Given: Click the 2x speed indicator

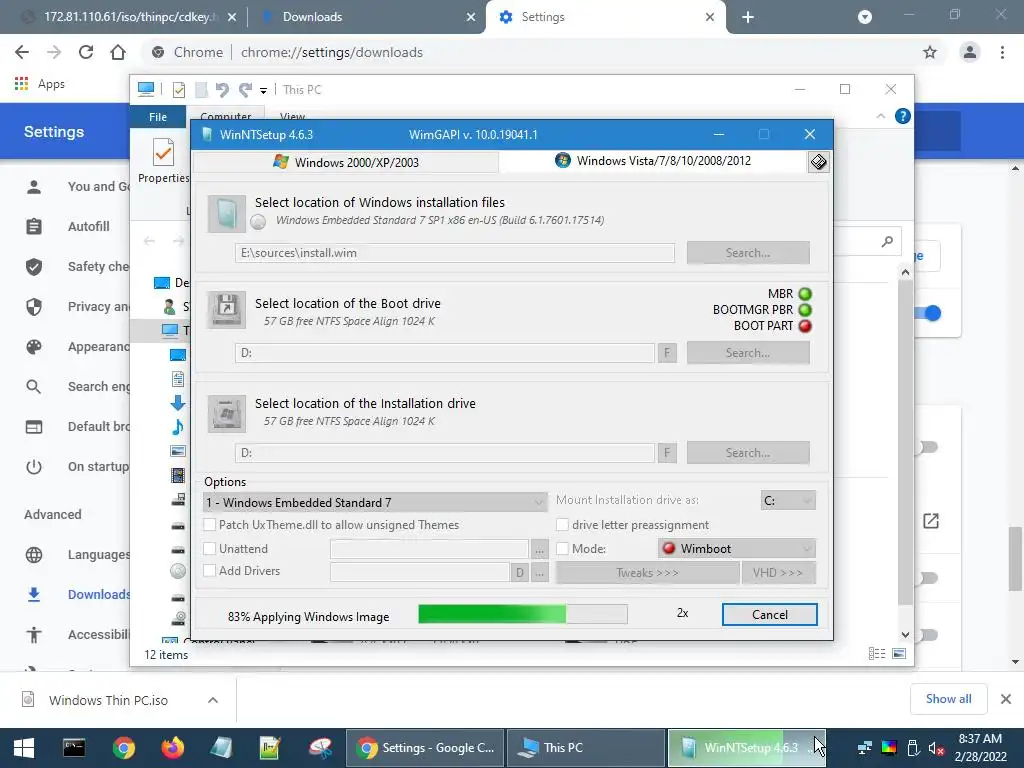Looking at the screenshot, I should (x=682, y=613).
